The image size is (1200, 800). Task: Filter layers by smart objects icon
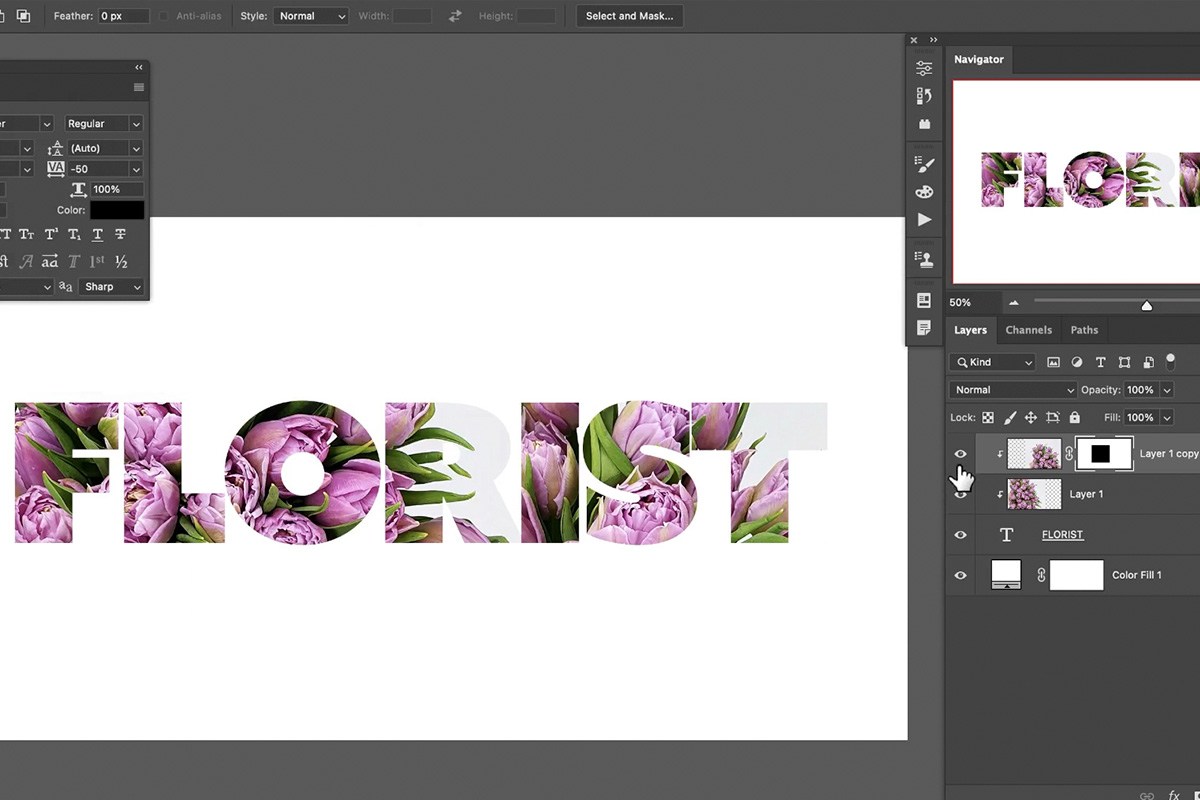click(1148, 362)
